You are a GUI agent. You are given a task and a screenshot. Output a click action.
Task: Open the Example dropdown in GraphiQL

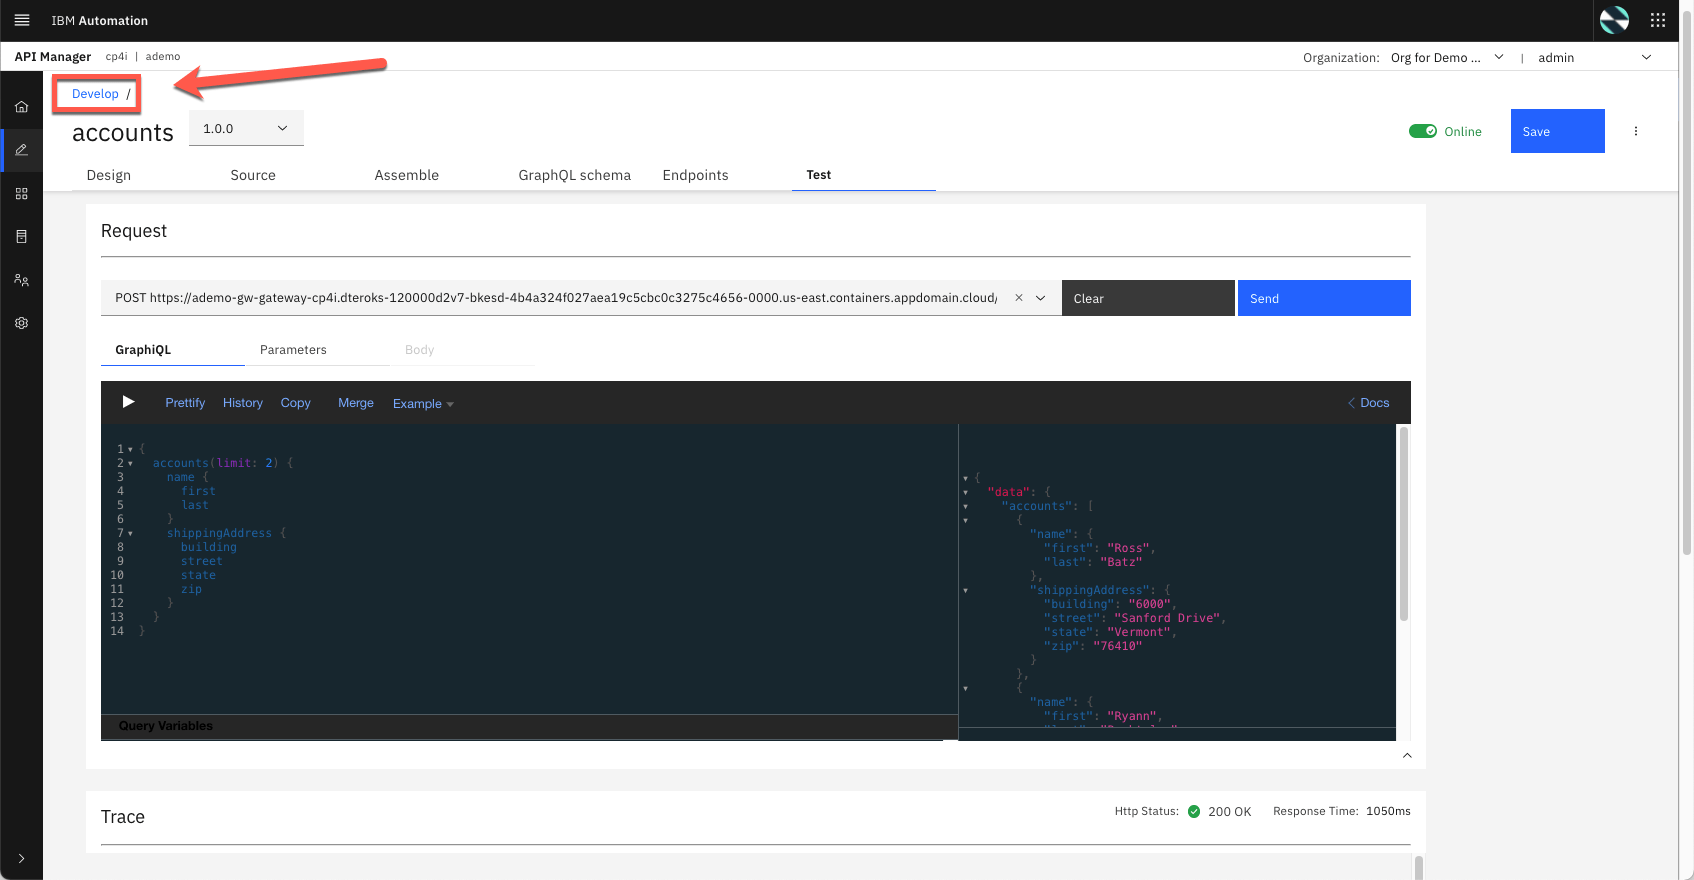coord(423,404)
